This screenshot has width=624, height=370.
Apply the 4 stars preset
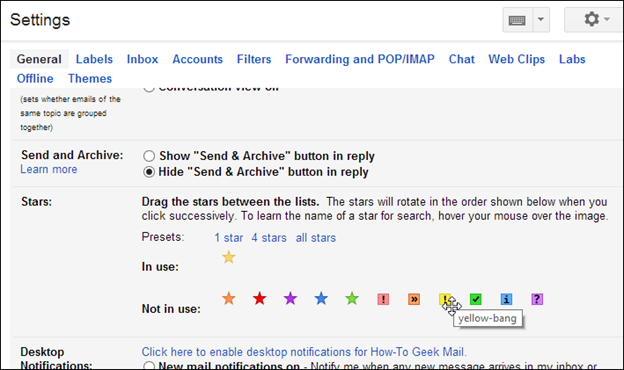point(269,238)
